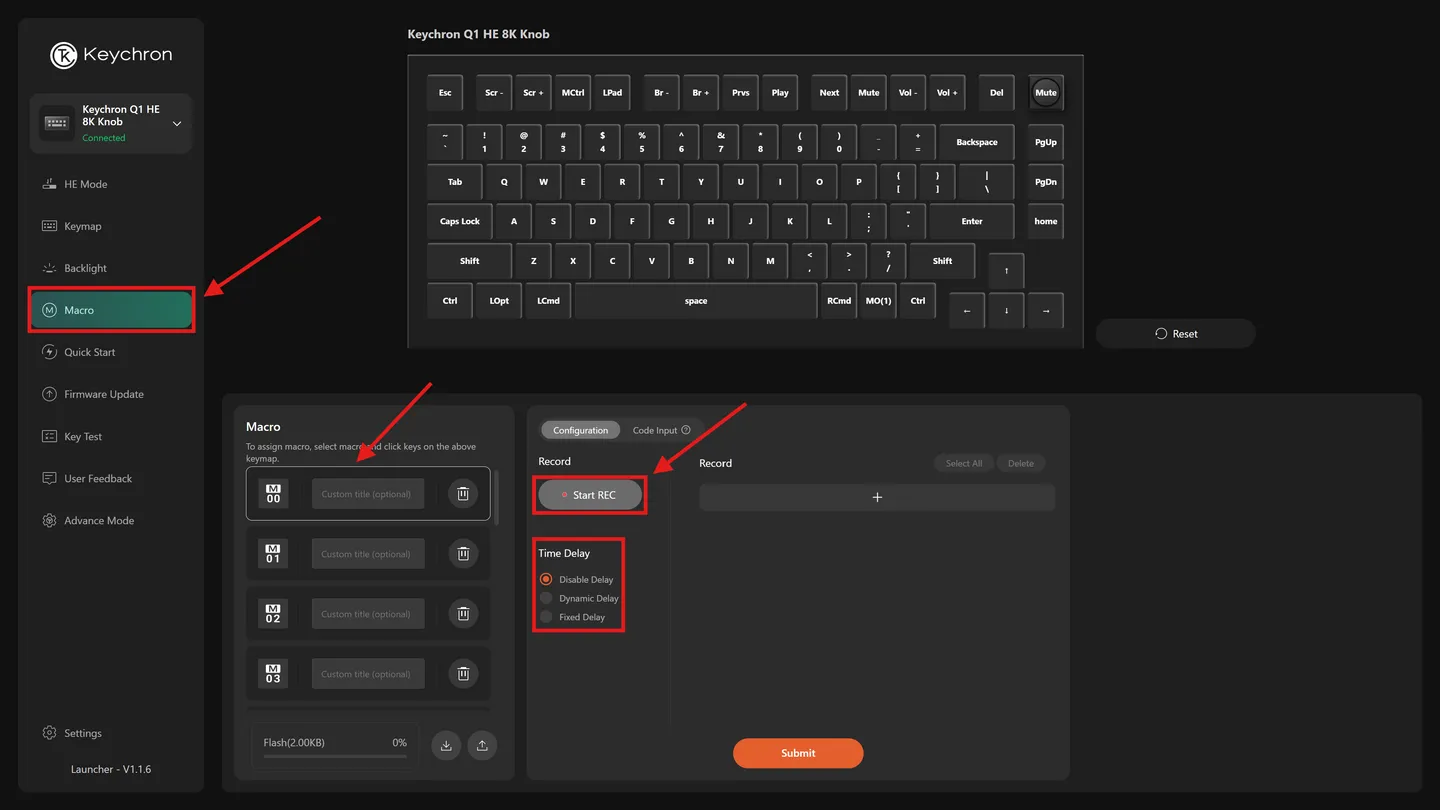Select the Mute knob on the keymap
This screenshot has width=1440, height=810.
[x=1046, y=92]
